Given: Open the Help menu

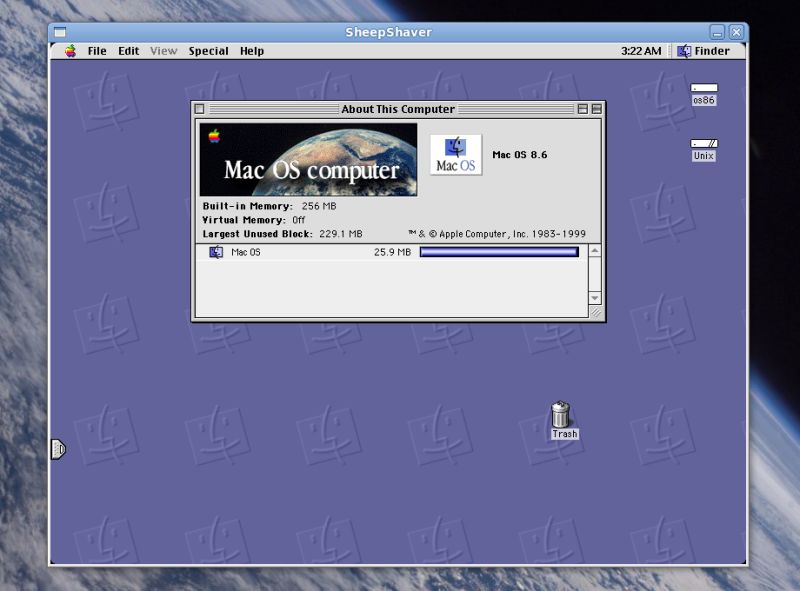Looking at the screenshot, I should point(252,51).
